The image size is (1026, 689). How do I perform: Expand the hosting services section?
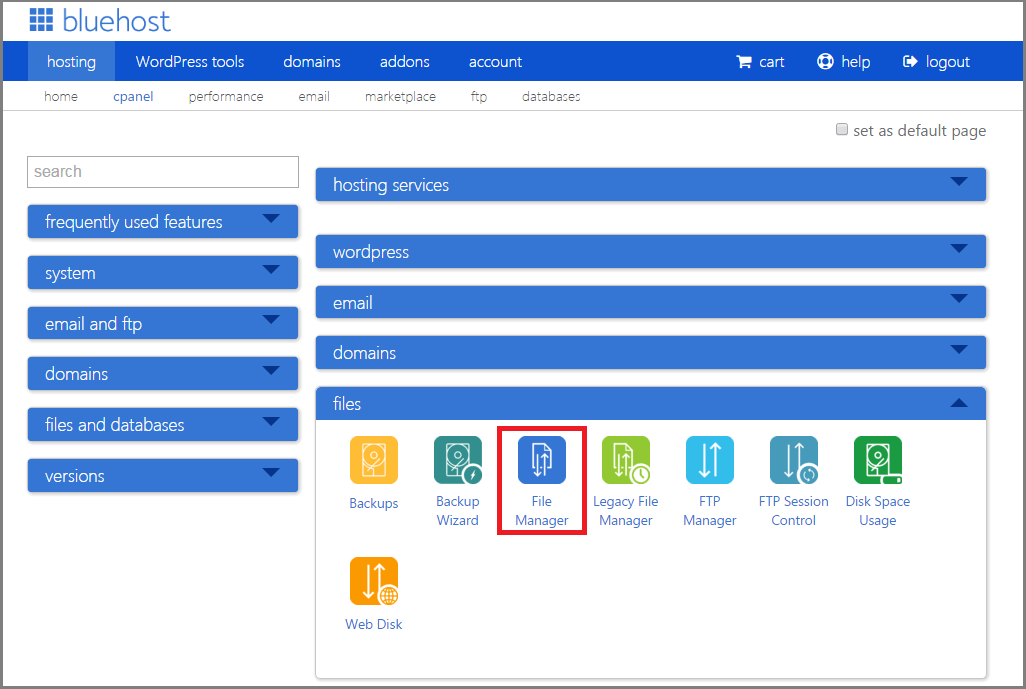(x=650, y=185)
